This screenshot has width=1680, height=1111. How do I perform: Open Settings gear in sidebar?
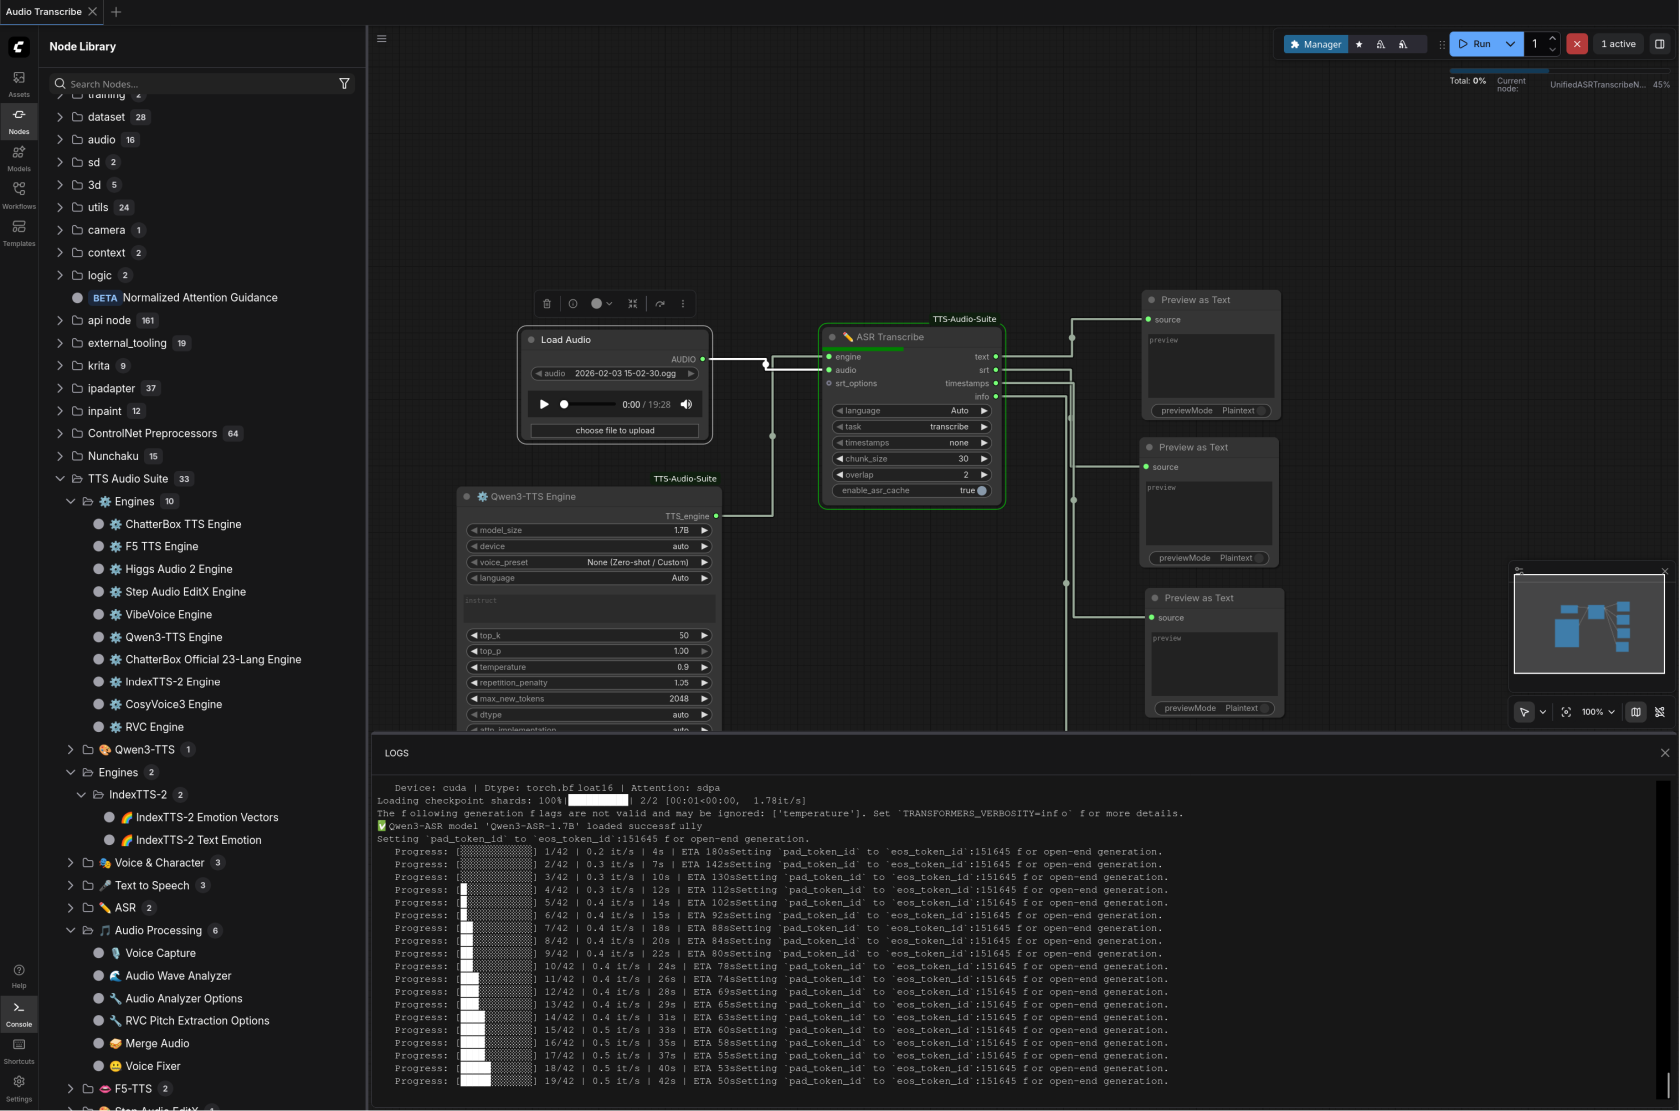click(19, 1086)
